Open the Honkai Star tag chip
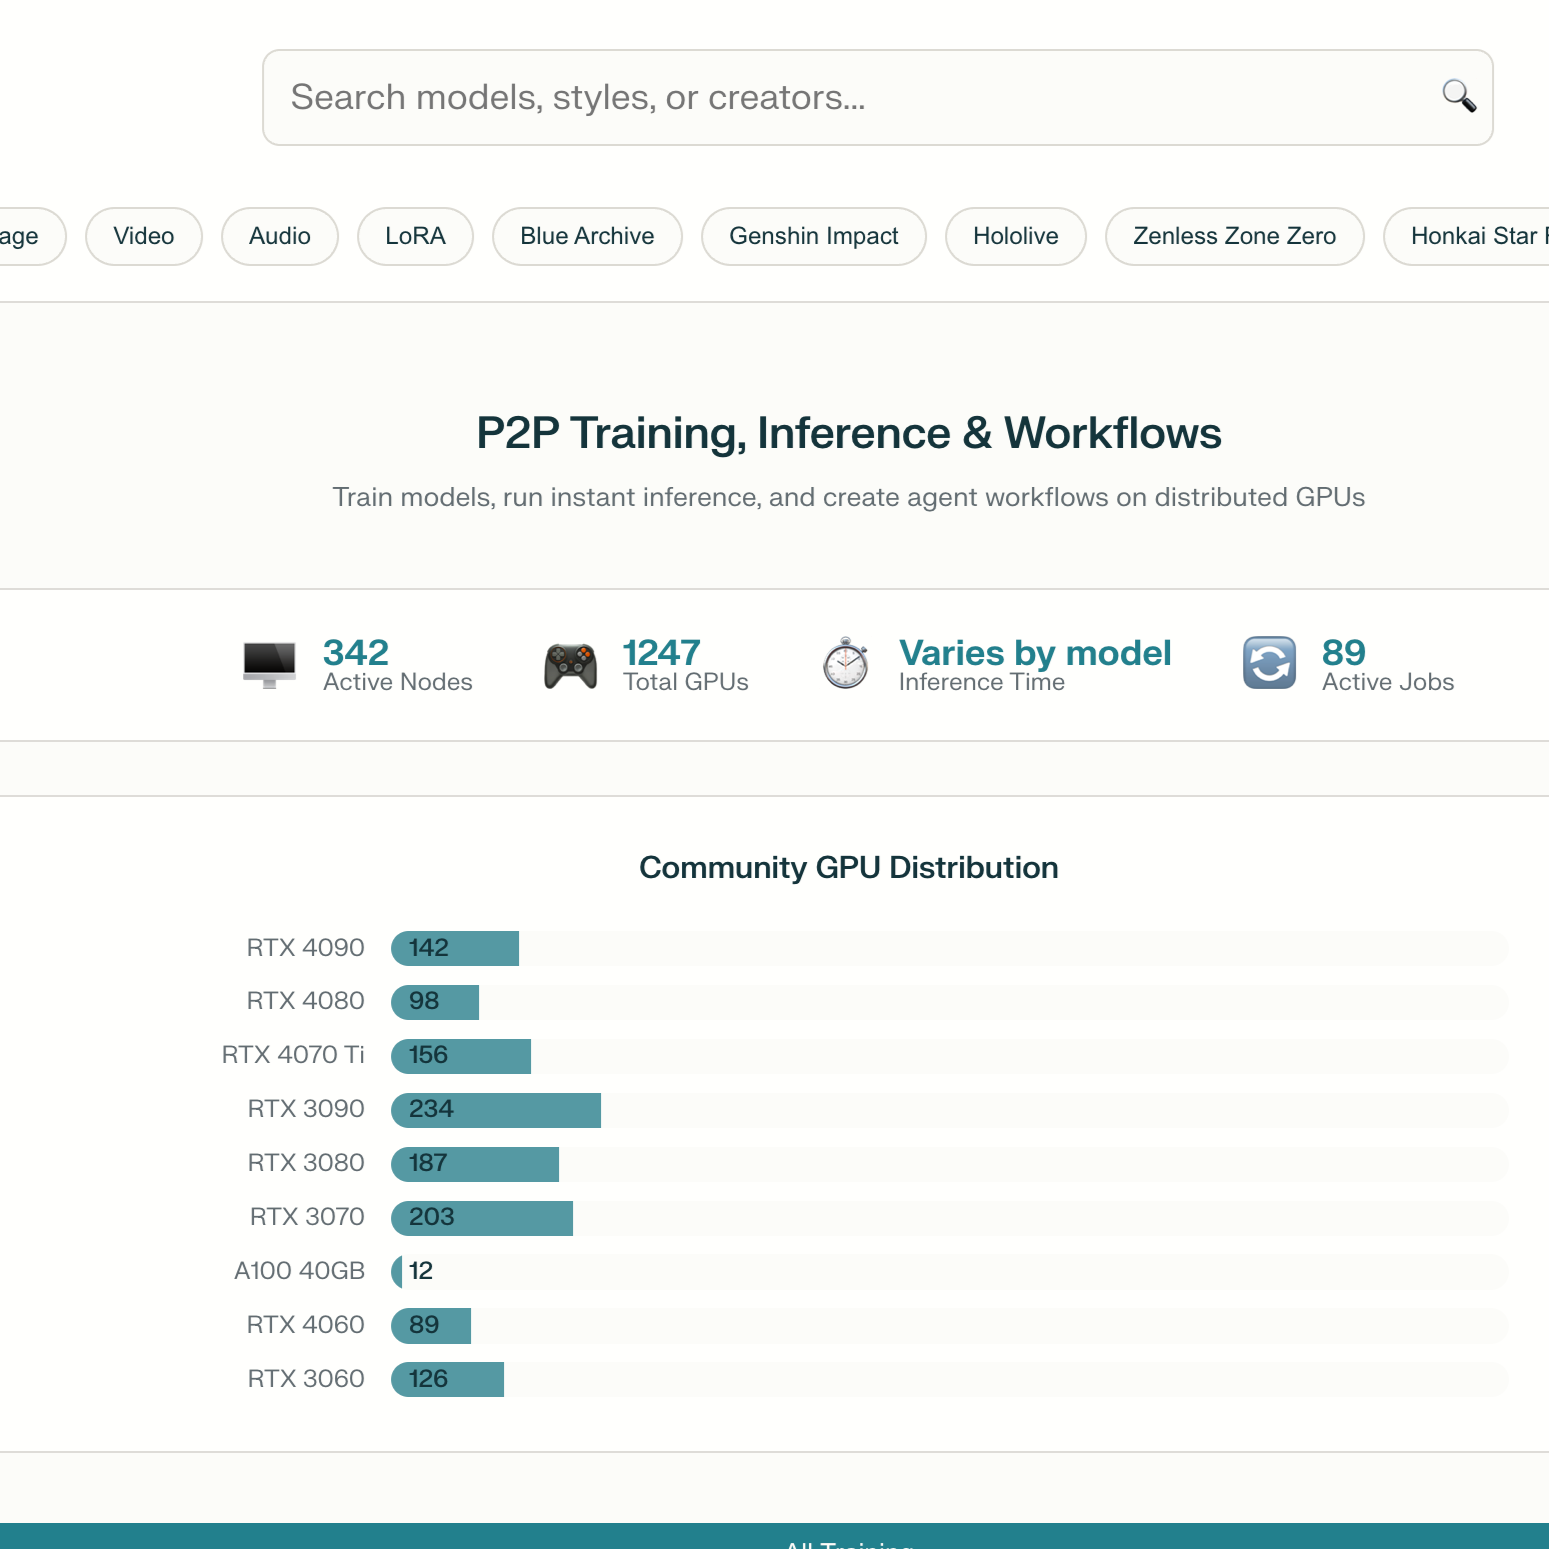The height and width of the screenshot is (1549, 1549). 1467,236
